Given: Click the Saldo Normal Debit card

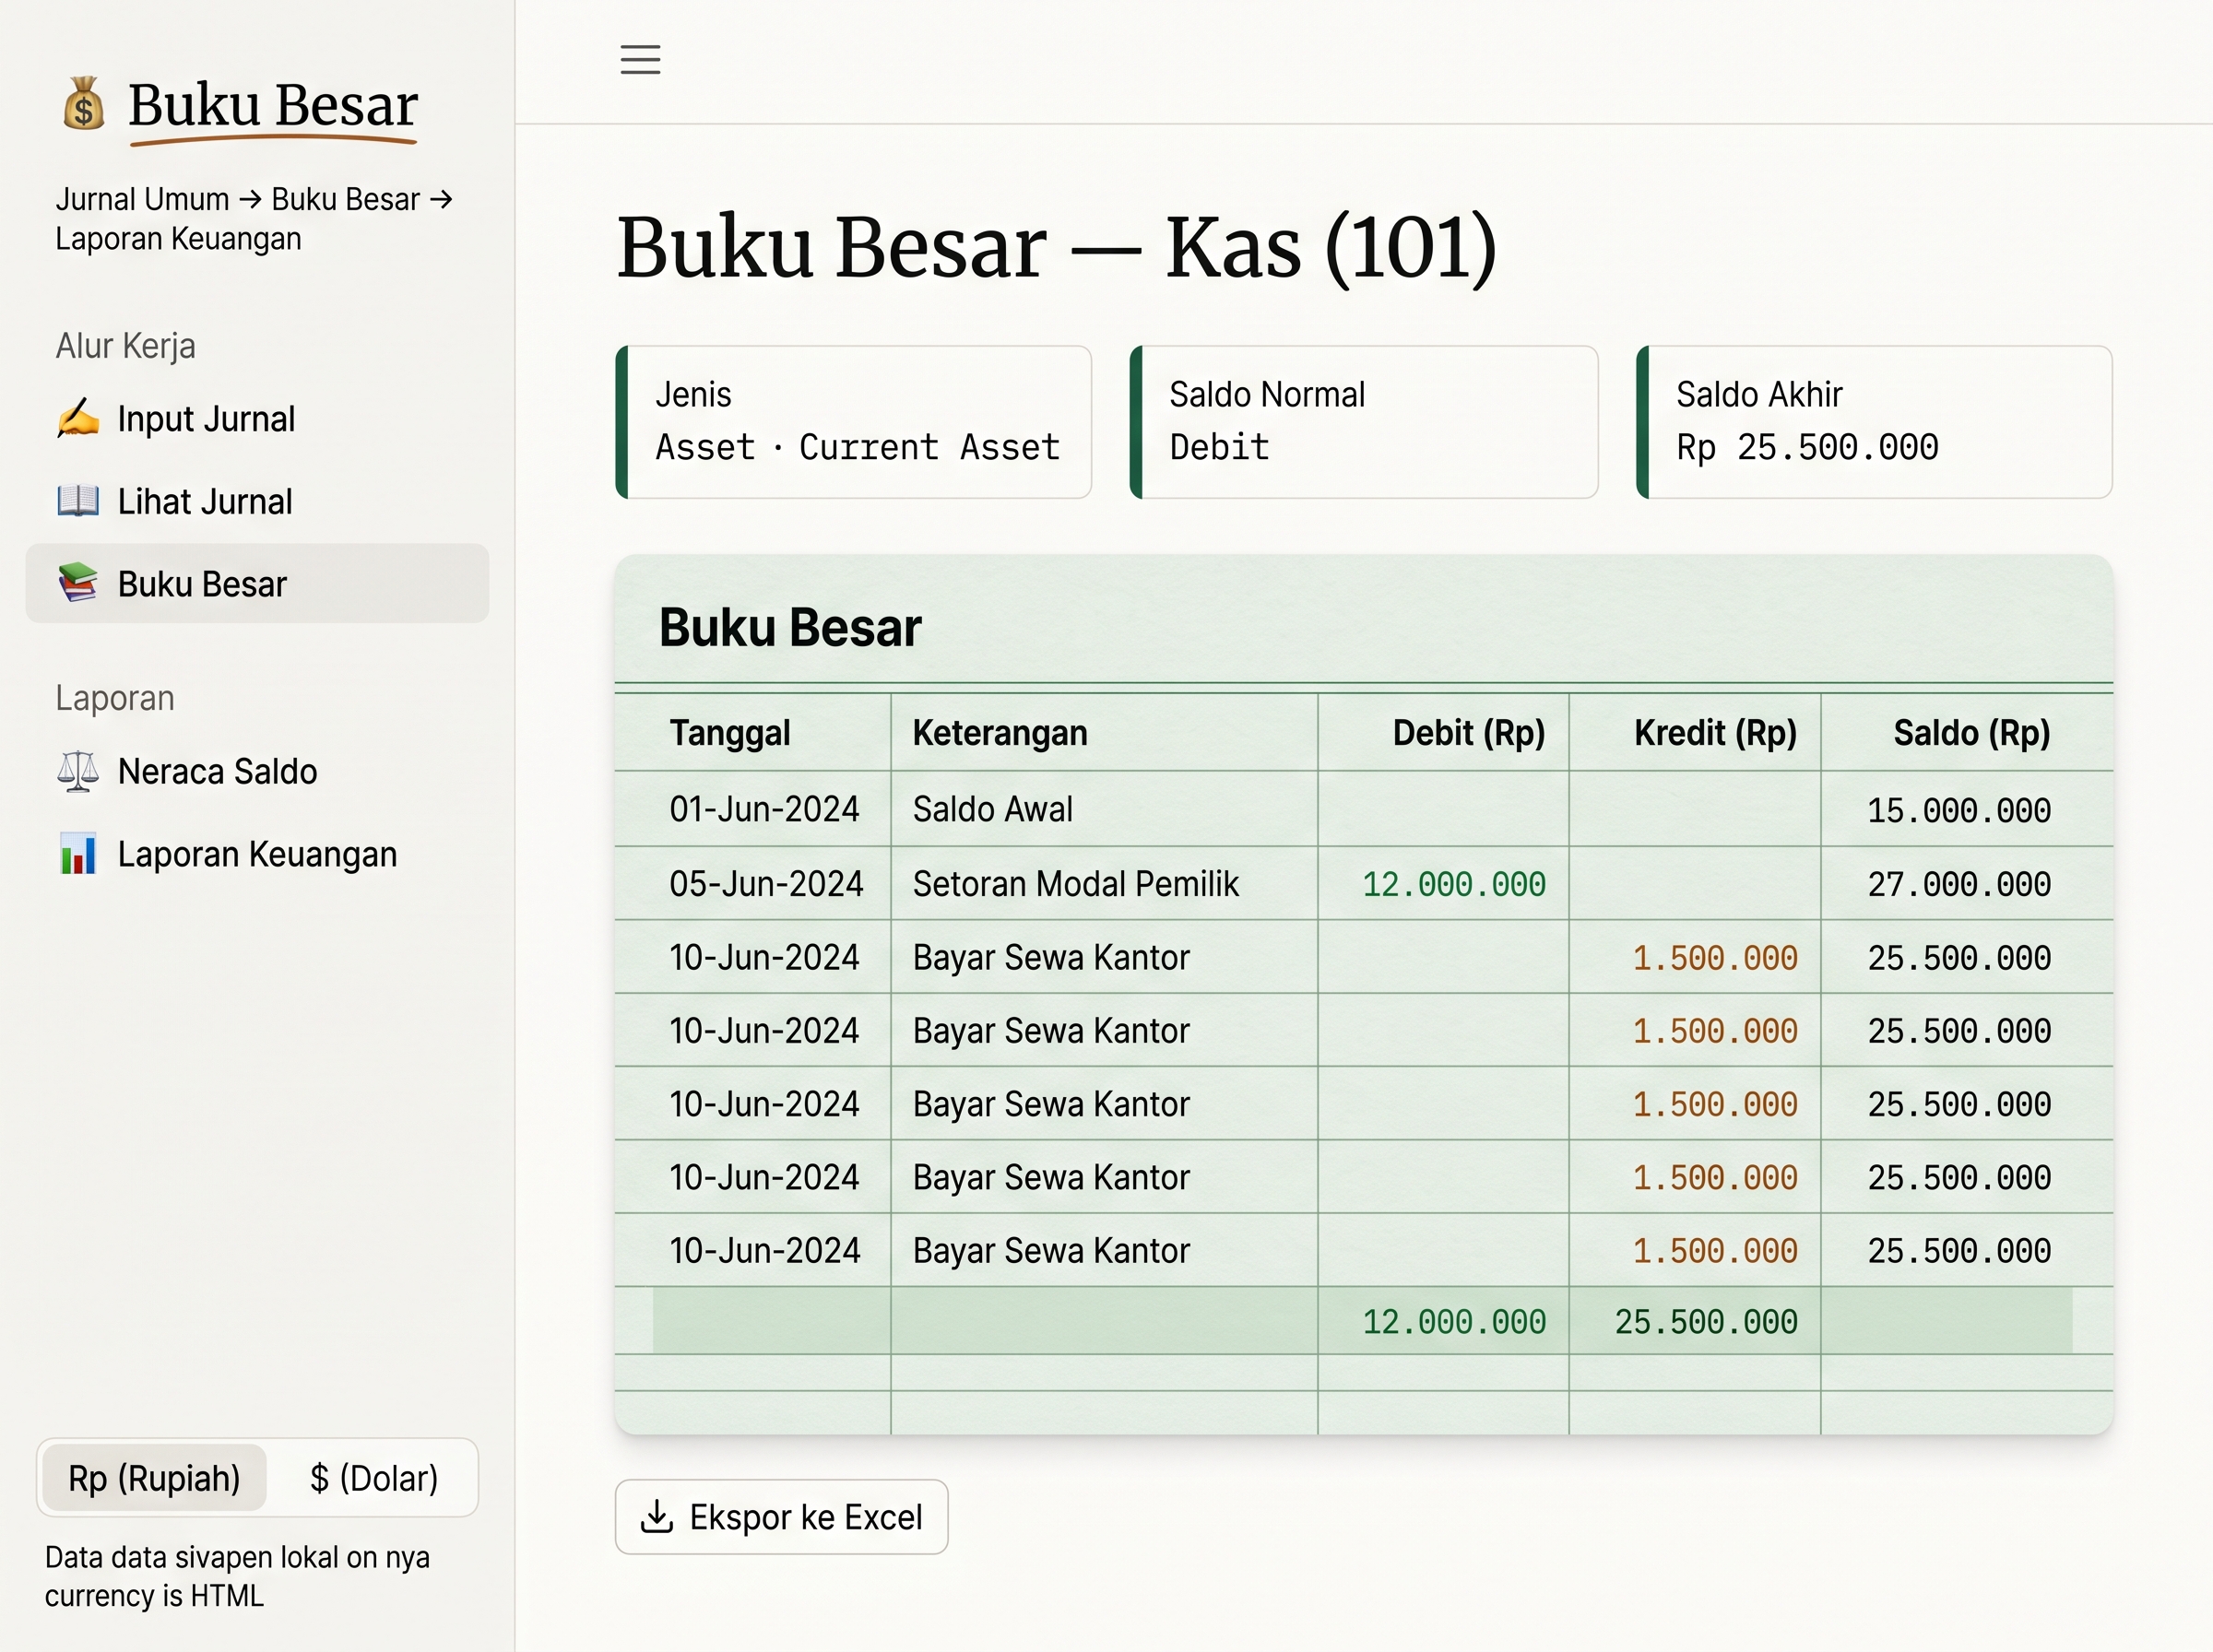Looking at the screenshot, I should click(1364, 422).
